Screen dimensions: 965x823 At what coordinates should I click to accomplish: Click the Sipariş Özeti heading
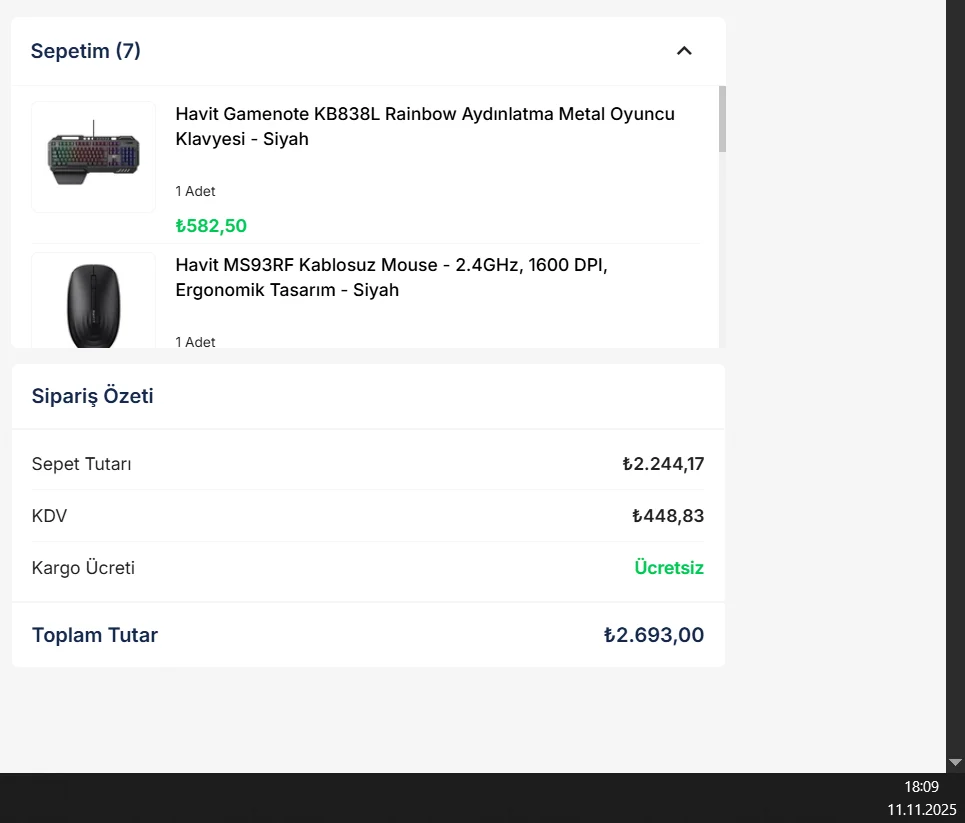click(x=93, y=396)
